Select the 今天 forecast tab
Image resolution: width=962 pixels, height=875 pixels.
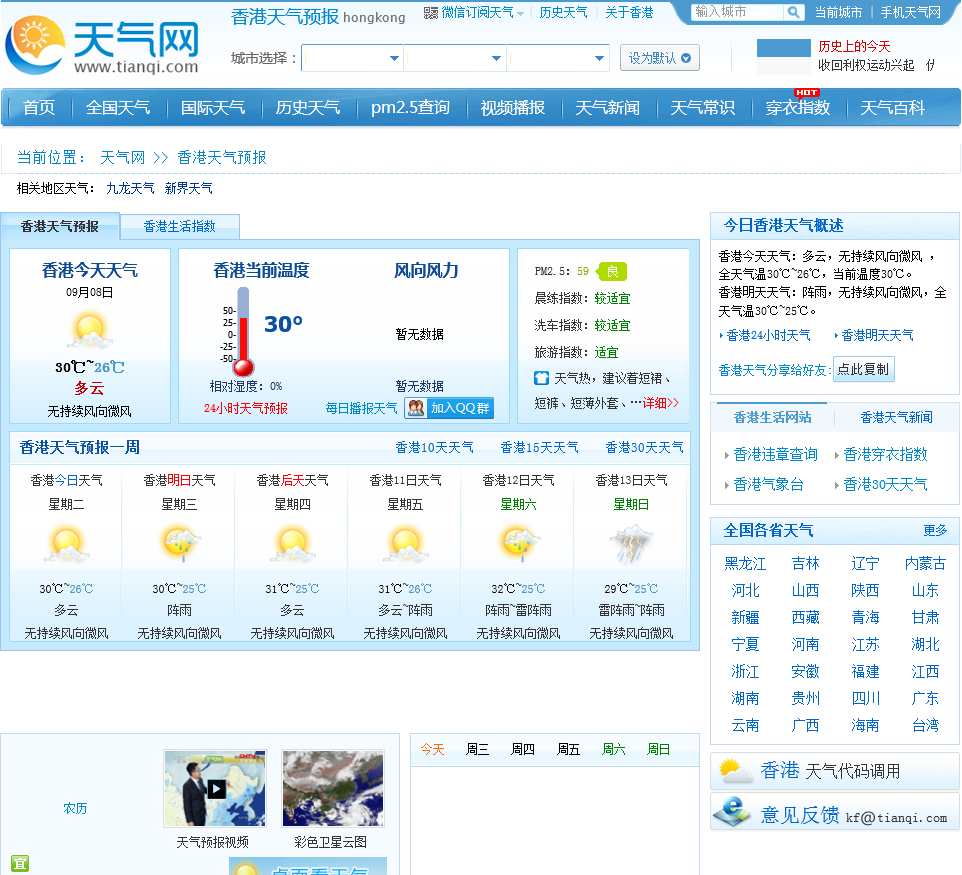pos(432,749)
